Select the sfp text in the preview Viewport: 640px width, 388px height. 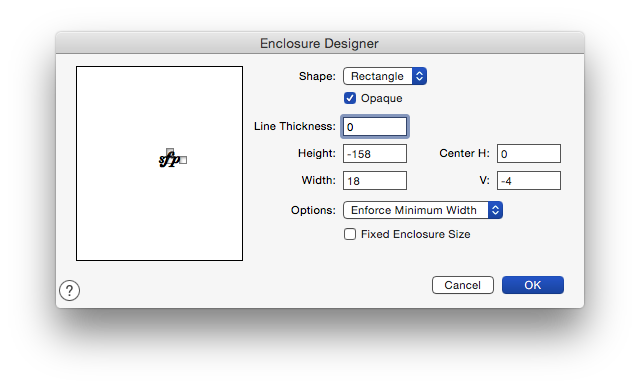[x=169, y=160]
